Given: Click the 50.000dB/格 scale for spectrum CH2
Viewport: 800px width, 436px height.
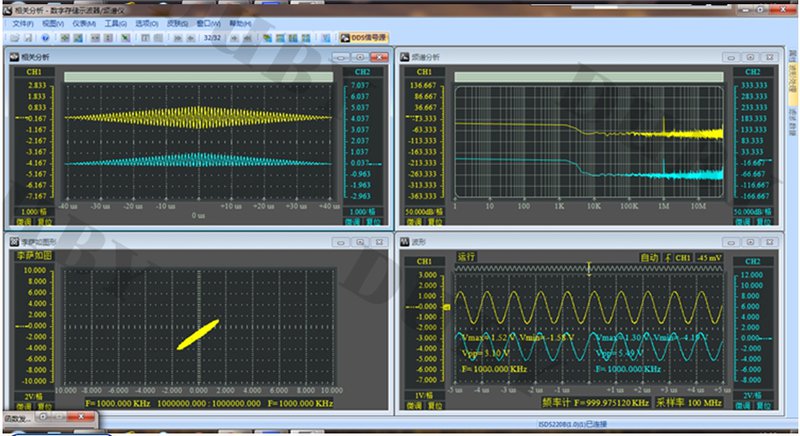Looking at the screenshot, I should click(x=753, y=212).
